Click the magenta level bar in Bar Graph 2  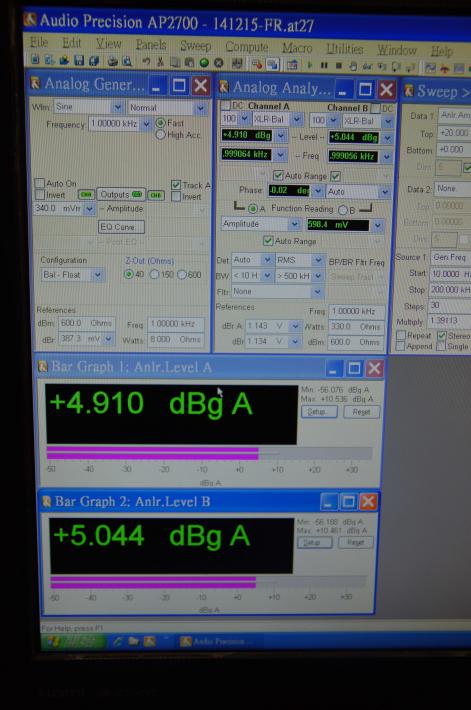pyautogui.click(x=153, y=582)
